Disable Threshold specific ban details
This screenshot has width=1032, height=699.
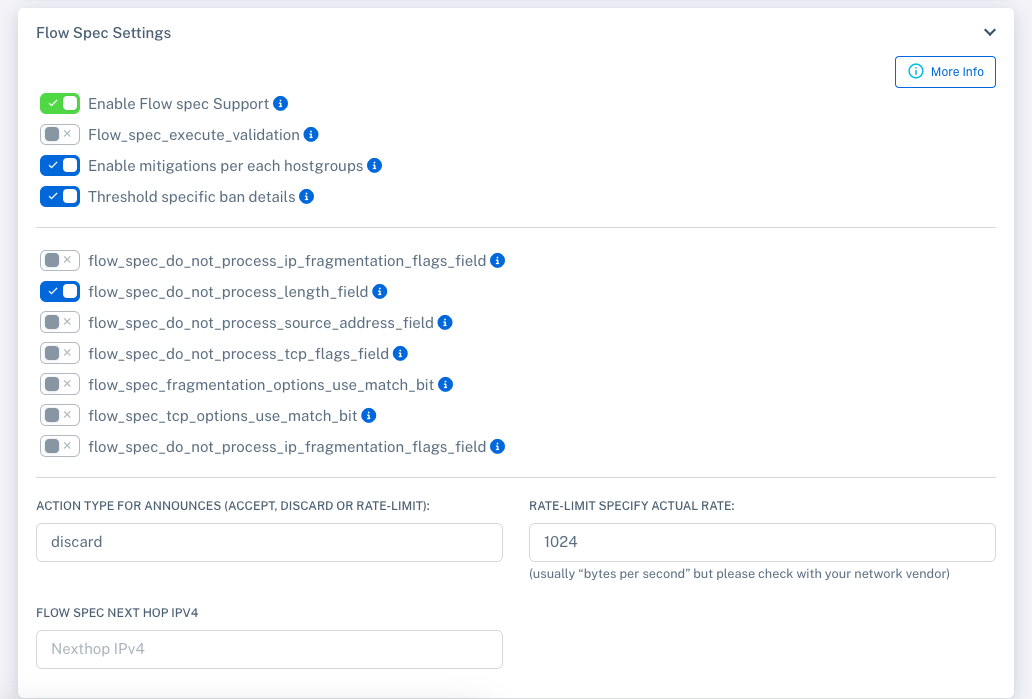tap(59, 196)
